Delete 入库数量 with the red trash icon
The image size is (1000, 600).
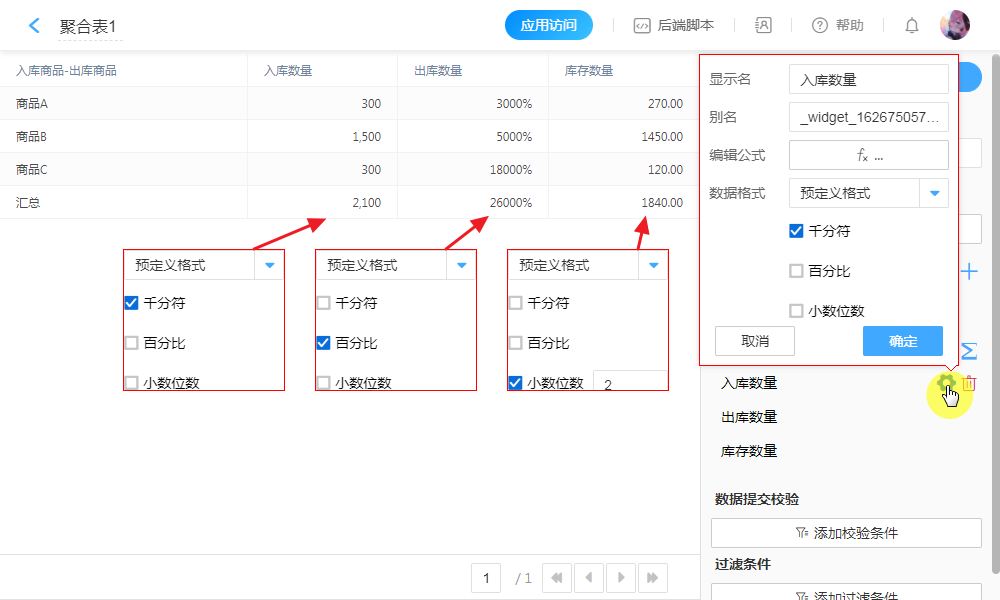[969, 383]
